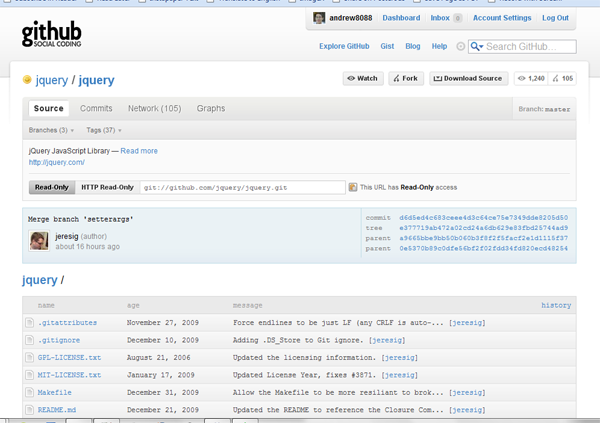This screenshot has height=423, width=600.
Task: Open the Dashboard link
Action: [x=401, y=18]
